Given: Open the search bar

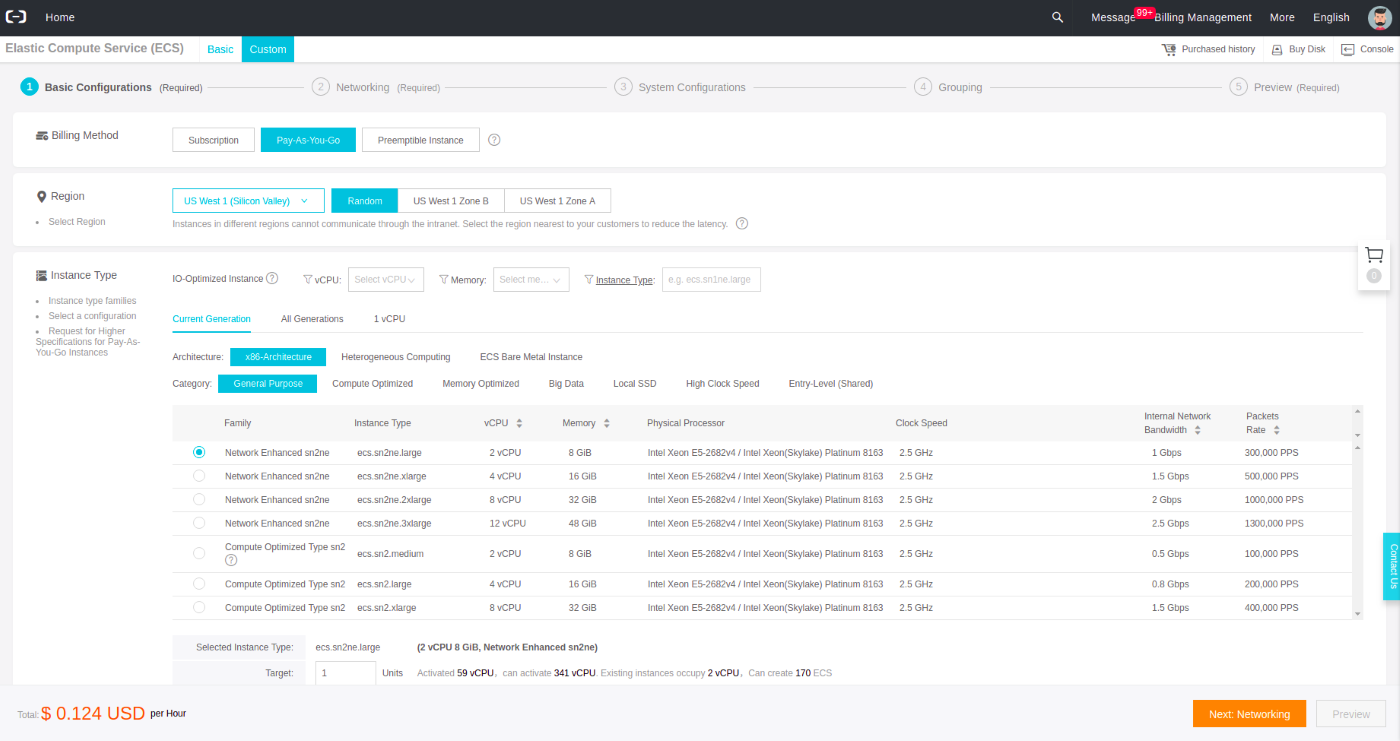Looking at the screenshot, I should point(1057,17).
